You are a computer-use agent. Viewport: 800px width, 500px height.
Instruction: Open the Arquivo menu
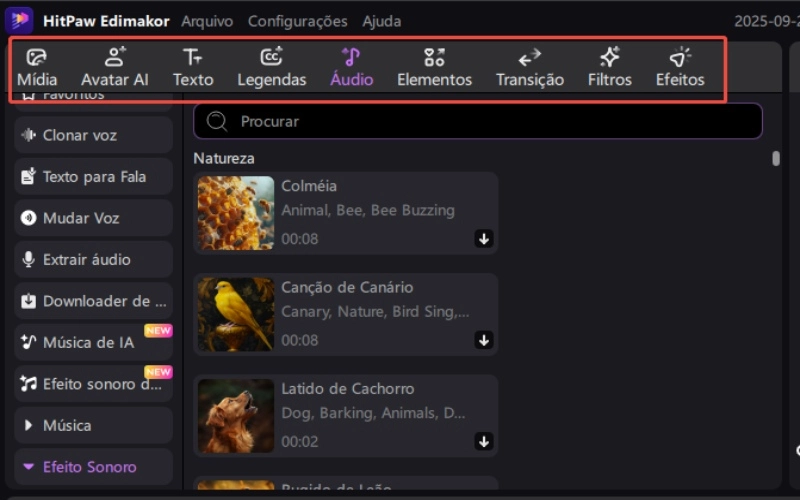point(207,21)
